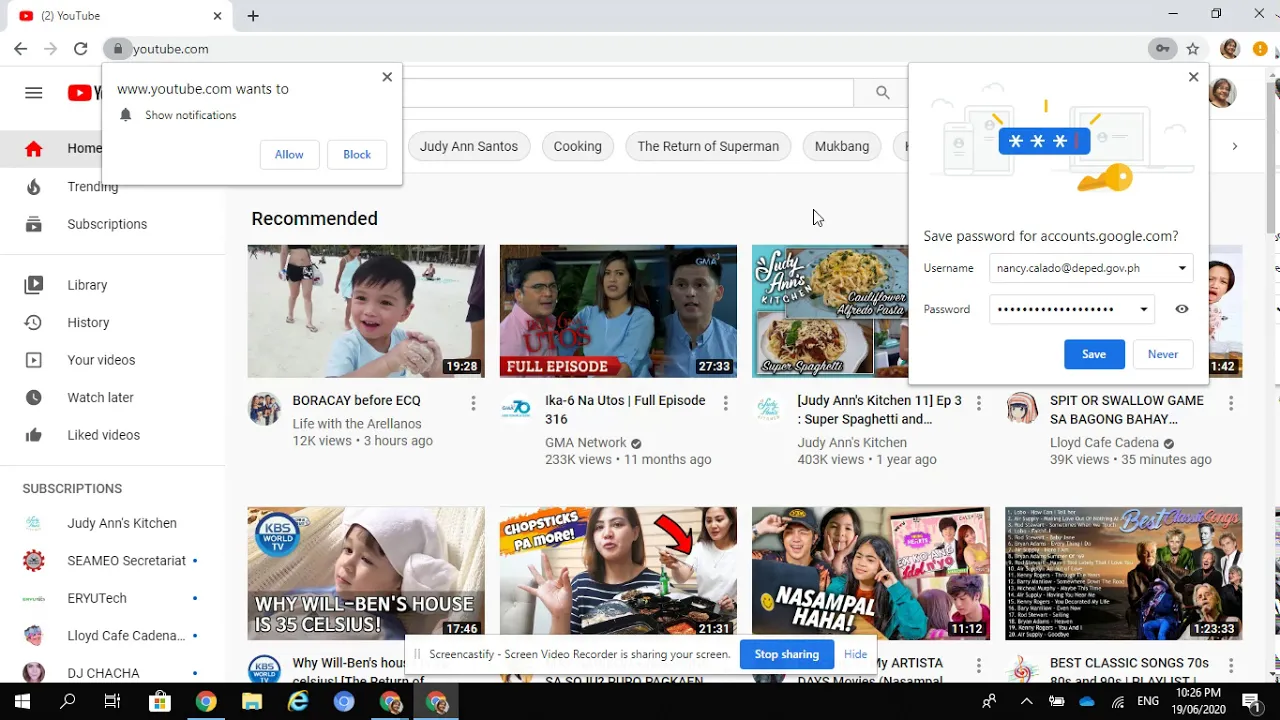Click in the YouTube search field

628,93
